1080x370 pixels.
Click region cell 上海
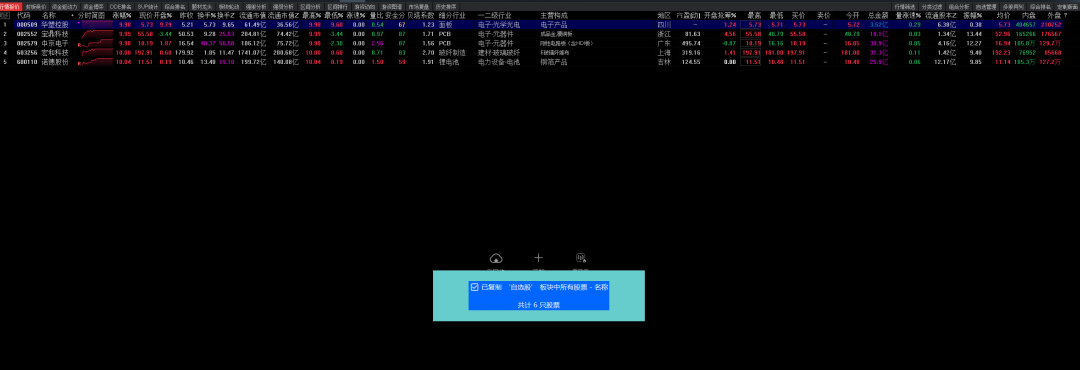coord(664,52)
